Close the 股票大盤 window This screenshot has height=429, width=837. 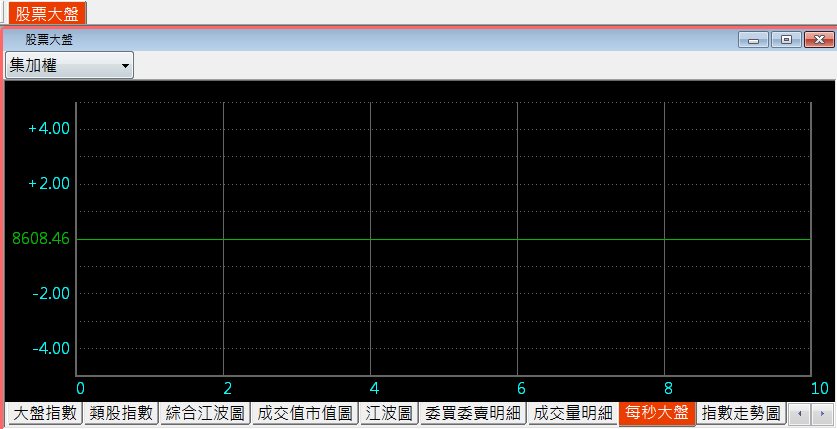tap(818, 40)
